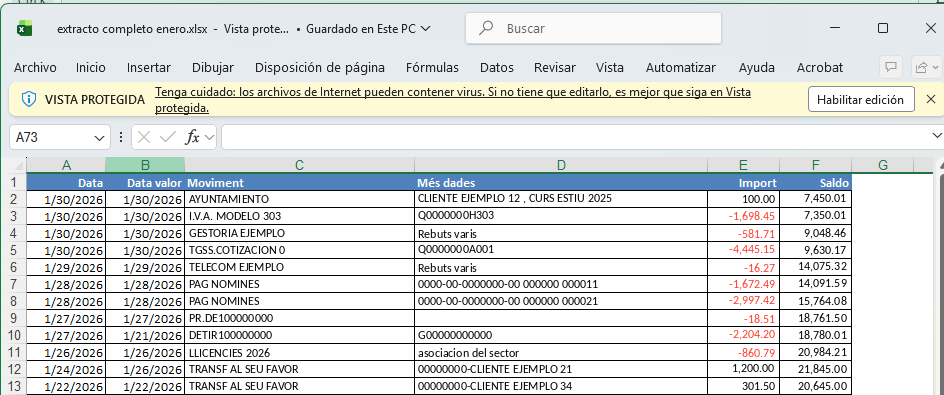Viewport: 944px width, 395px height.
Task: Open the Archivo menu
Action: [35, 67]
